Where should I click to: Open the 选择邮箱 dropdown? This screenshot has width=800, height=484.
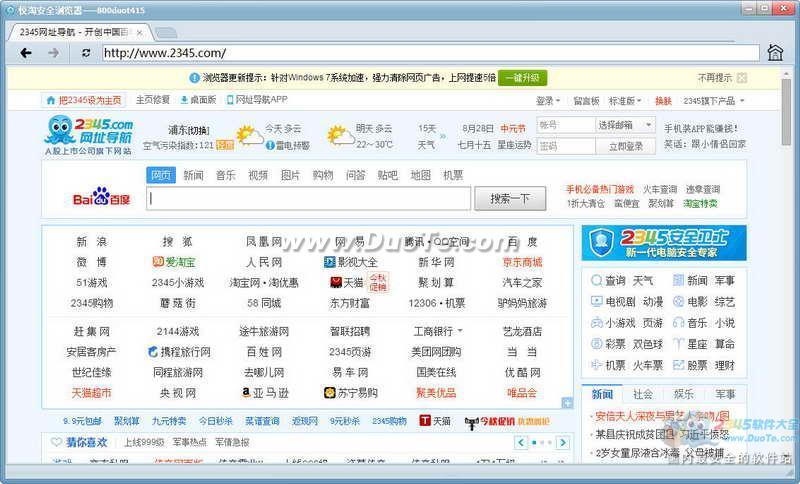click(625, 125)
